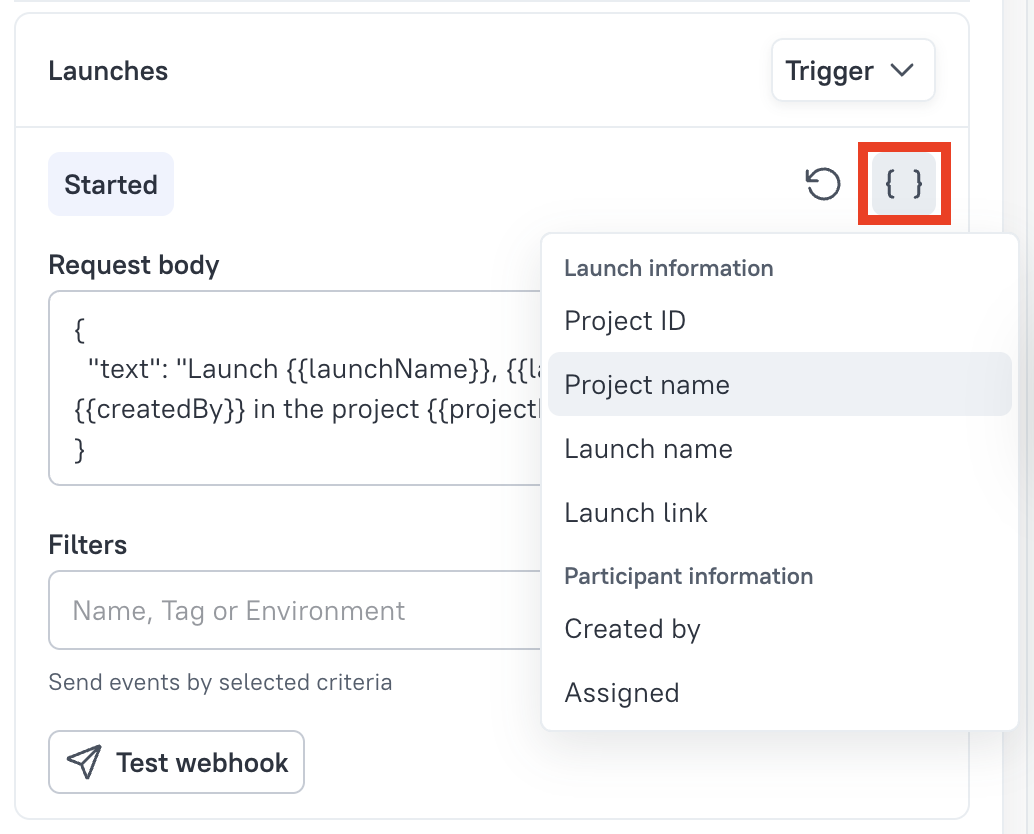The image size is (1034, 834).
Task: Open the Trigger dropdown
Action: point(852,71)
